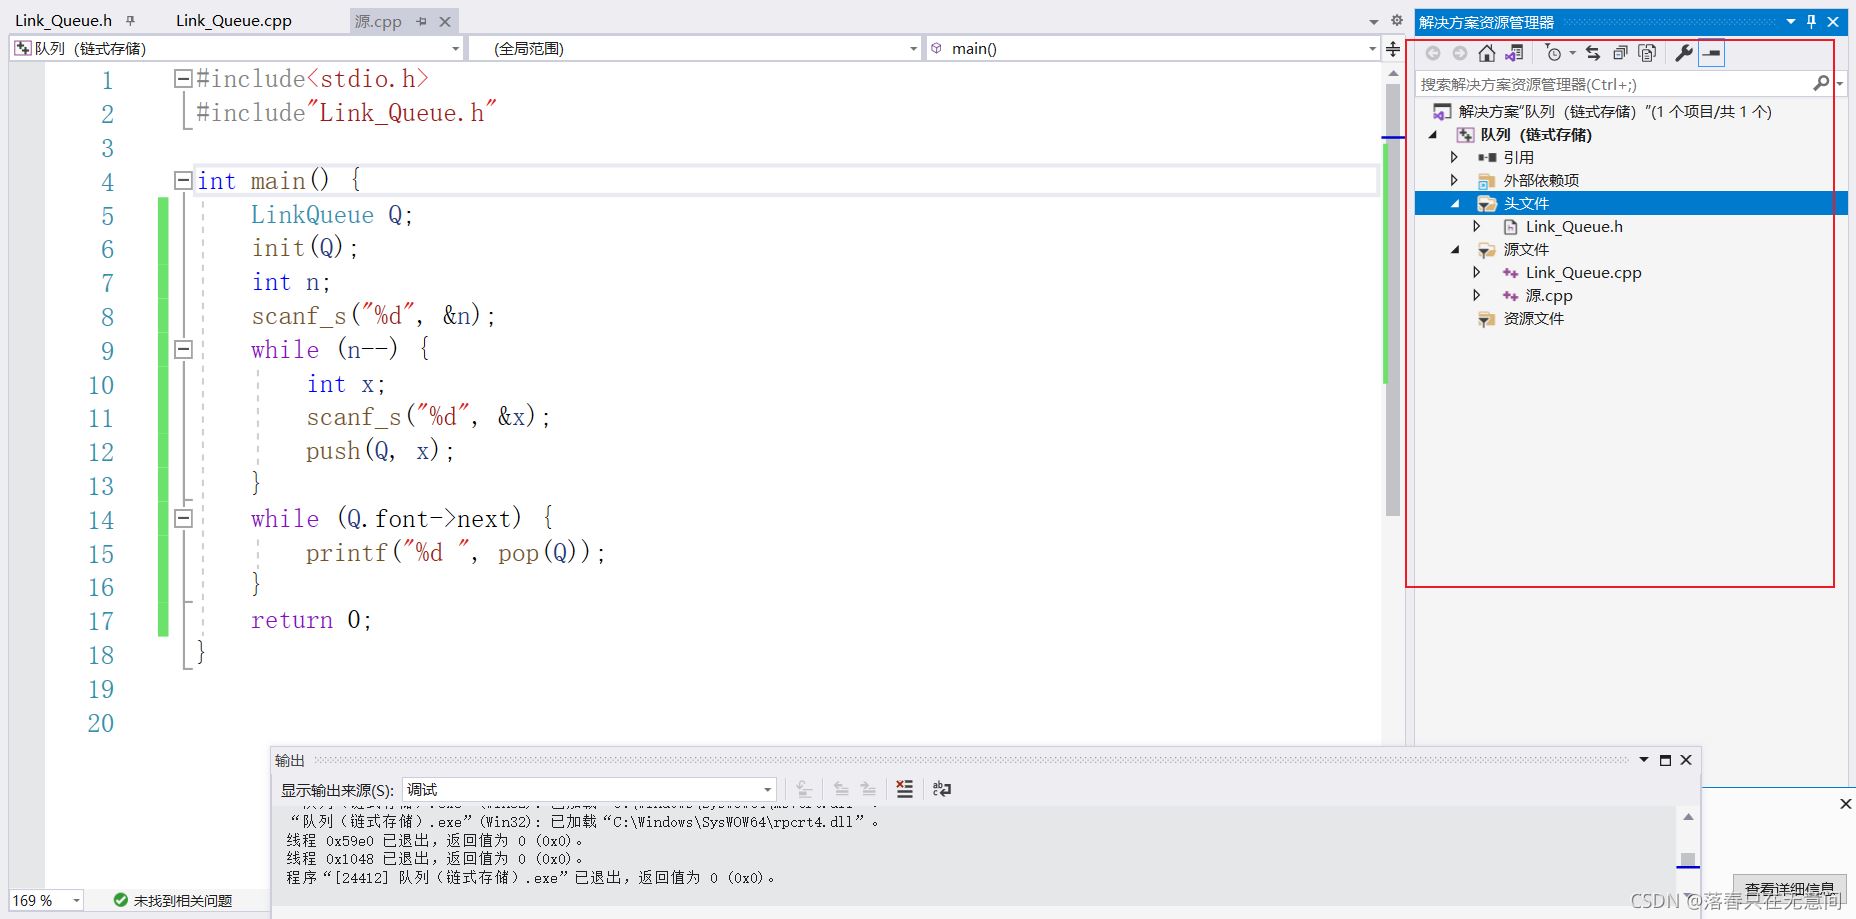1856x919 pixels.
Task: Switch to Link_Queue.cpp tab
Action: point(234,20)
